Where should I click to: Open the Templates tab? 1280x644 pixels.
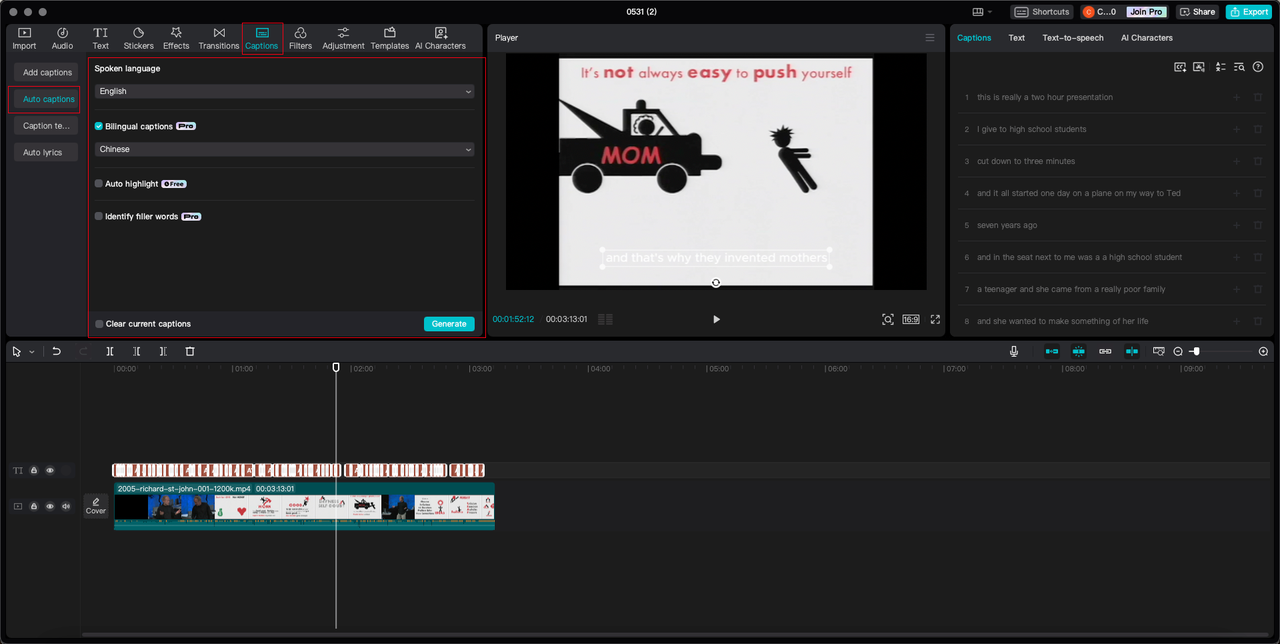pyautogui.click(x=390, y=38)
